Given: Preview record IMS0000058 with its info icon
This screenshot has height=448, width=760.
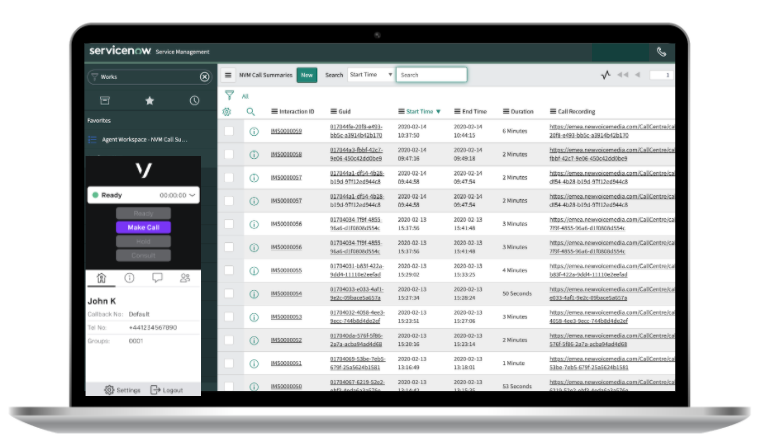Looking at the screenshot, I should tap(254, 155).
